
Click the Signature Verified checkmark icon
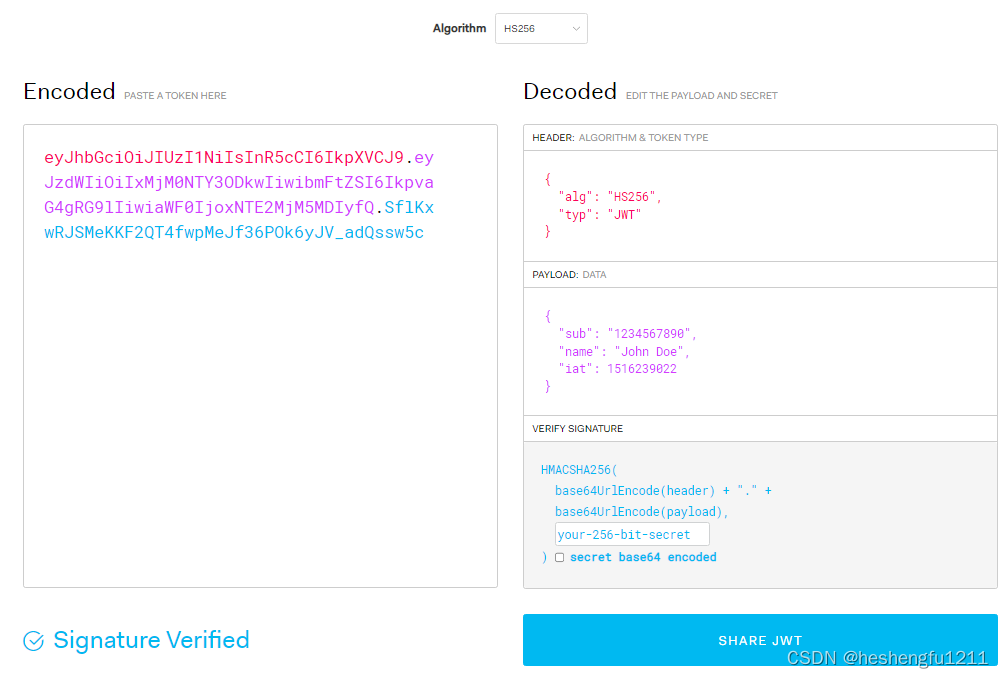(33, 641)
